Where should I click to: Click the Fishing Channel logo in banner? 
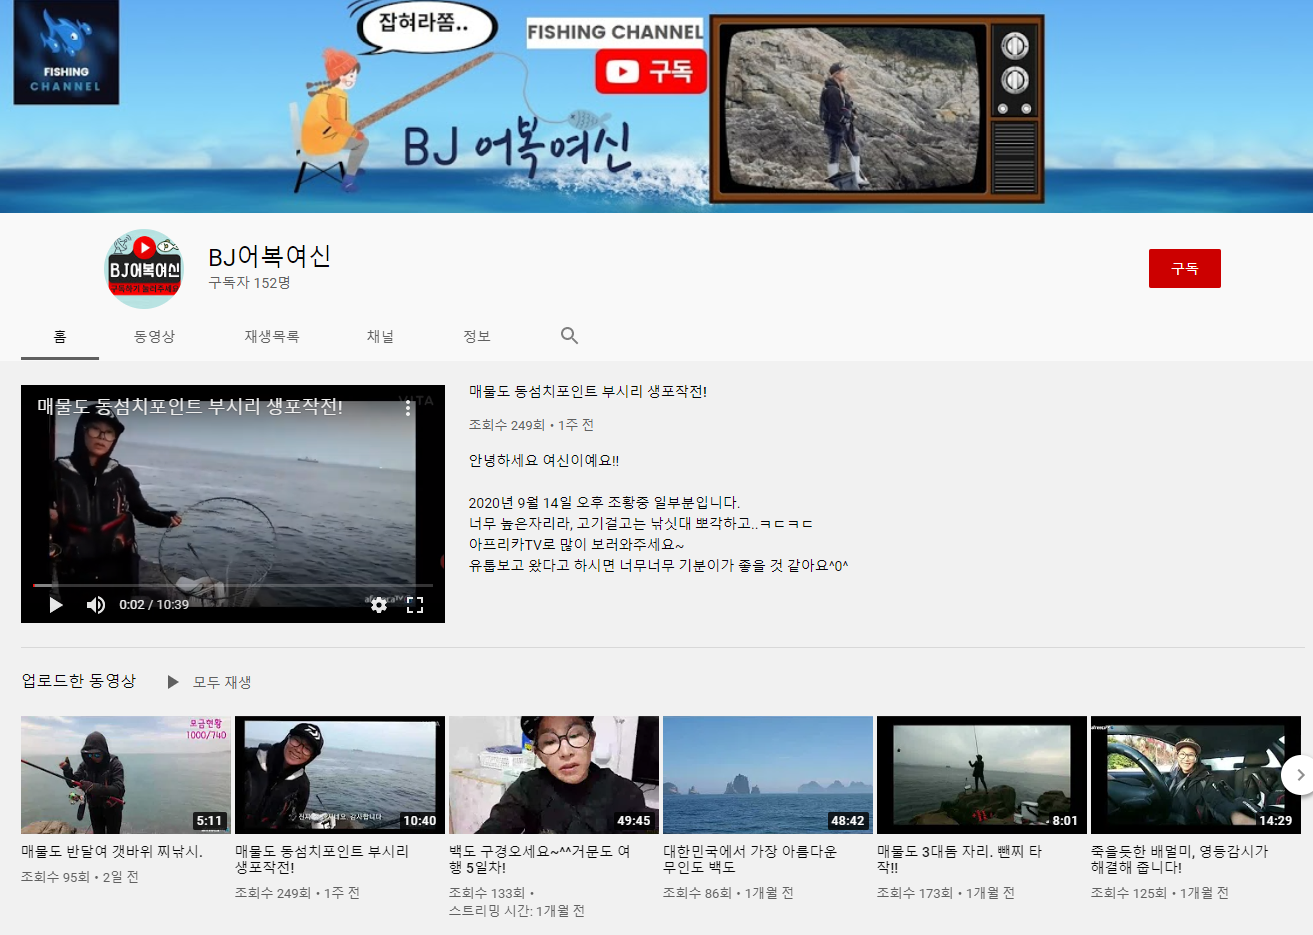tap(66, 52)
